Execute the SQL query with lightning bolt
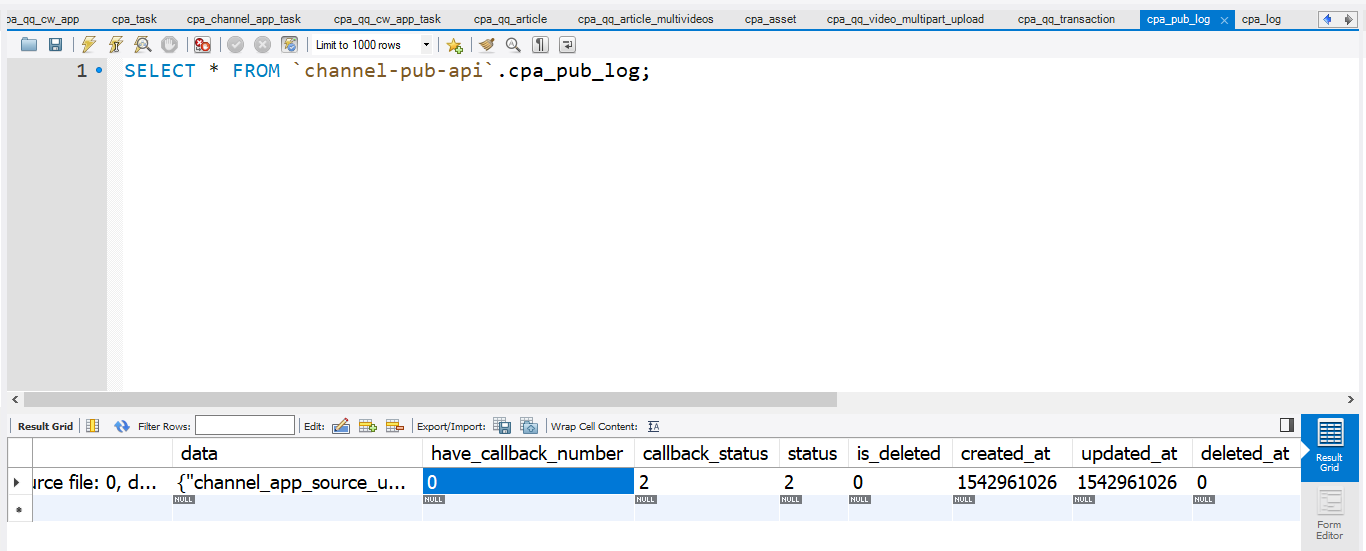This screenshot has width=1366, height=551. (x=89, y=45)
